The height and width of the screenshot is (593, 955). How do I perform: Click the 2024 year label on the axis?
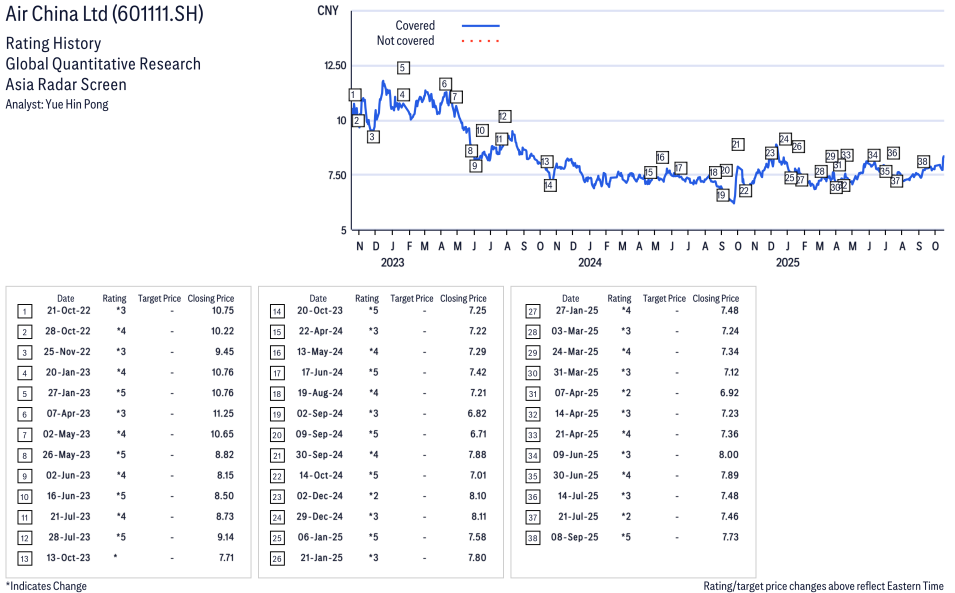click(589, 263)
